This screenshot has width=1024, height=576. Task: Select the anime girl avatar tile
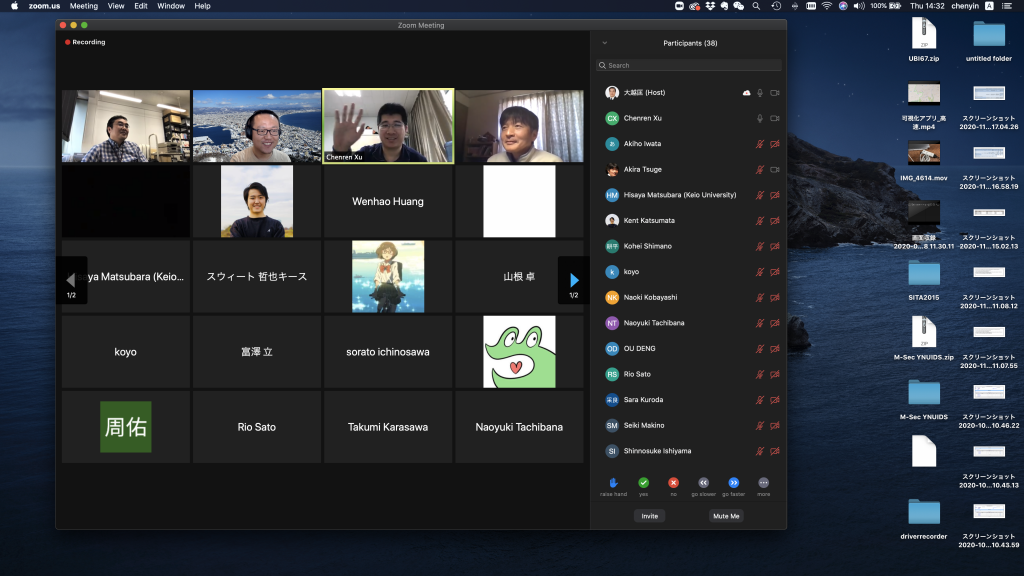[x=388, y=276]
